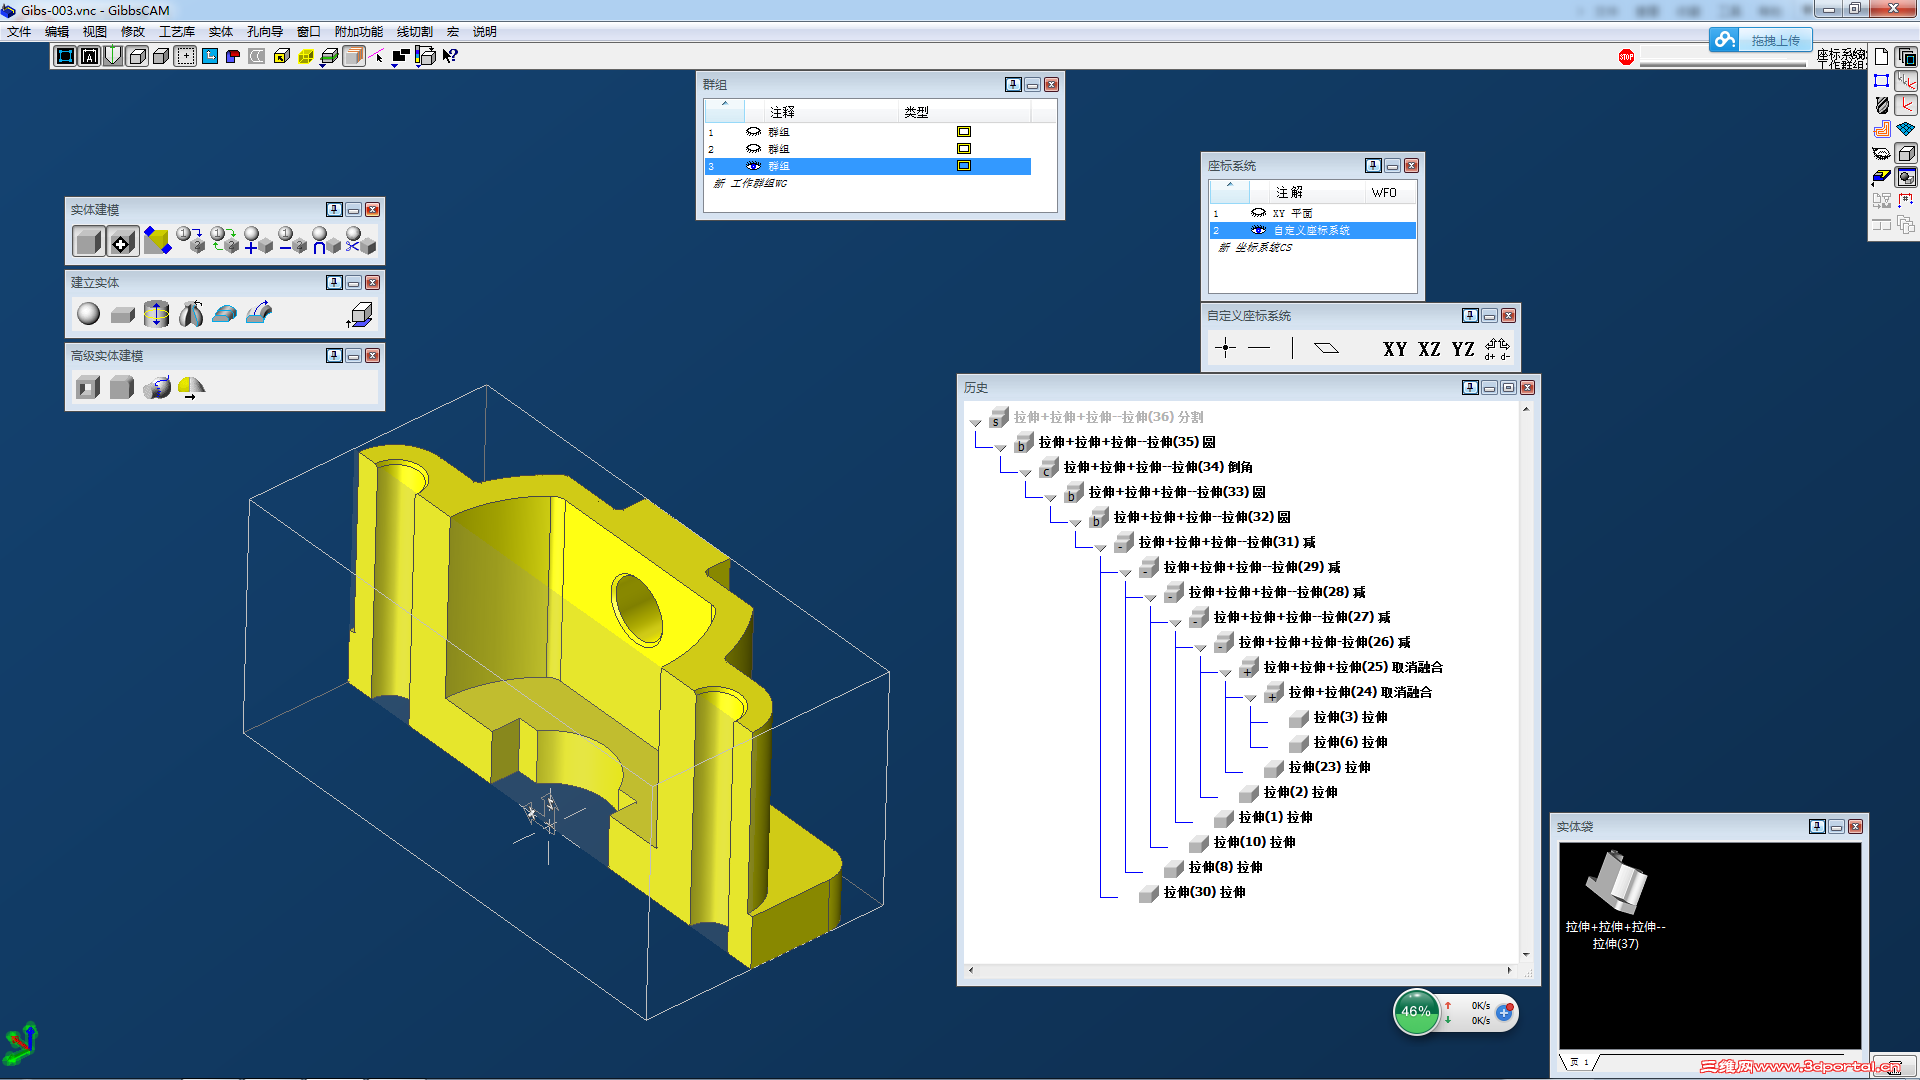The width and height of the screenshot is (1920, 1080).
Task: Collapse the 拉伸(34) 倒角 tree node
Action: 1026,472
